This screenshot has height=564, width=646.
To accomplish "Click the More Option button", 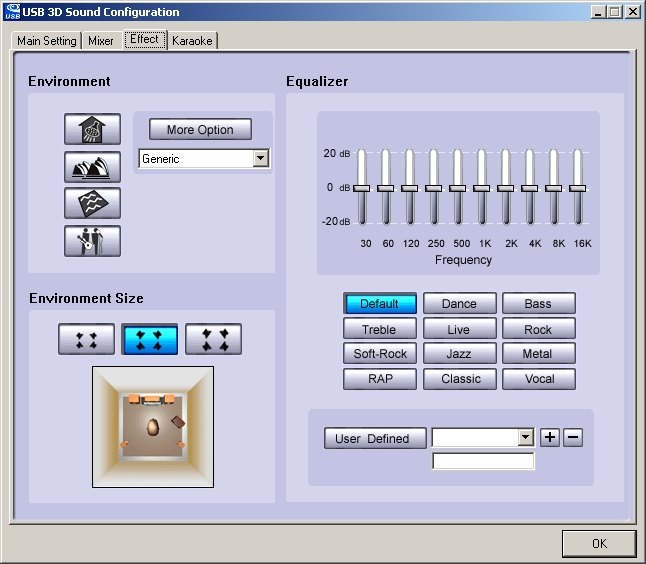I will (x=200, y=130).
